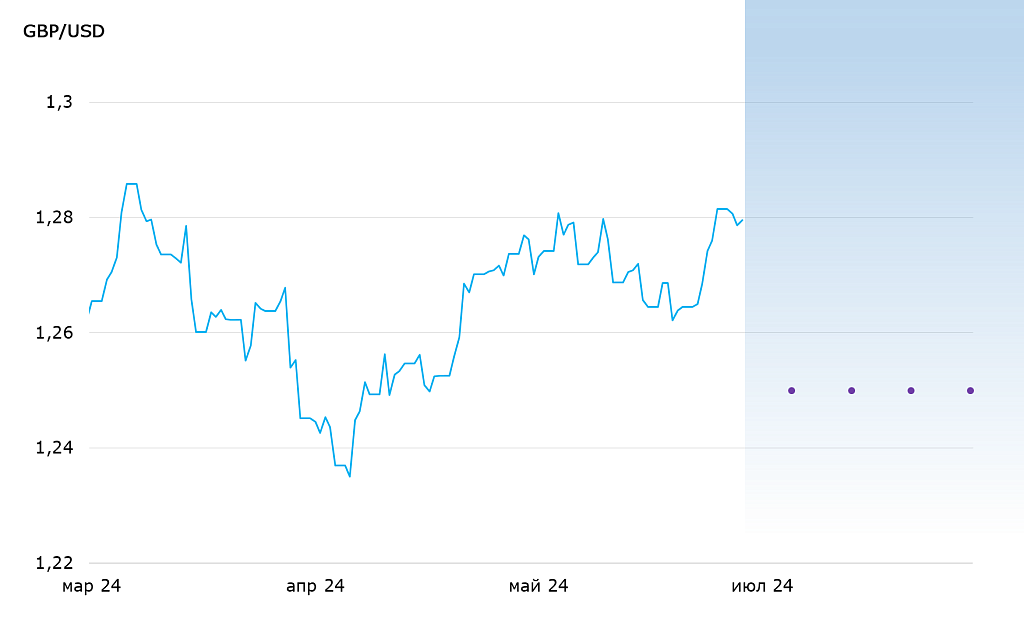Viewport: 1024px width, 622px height.
Task: Select the апр 24 x-axis label
Action: click(315, 587)
